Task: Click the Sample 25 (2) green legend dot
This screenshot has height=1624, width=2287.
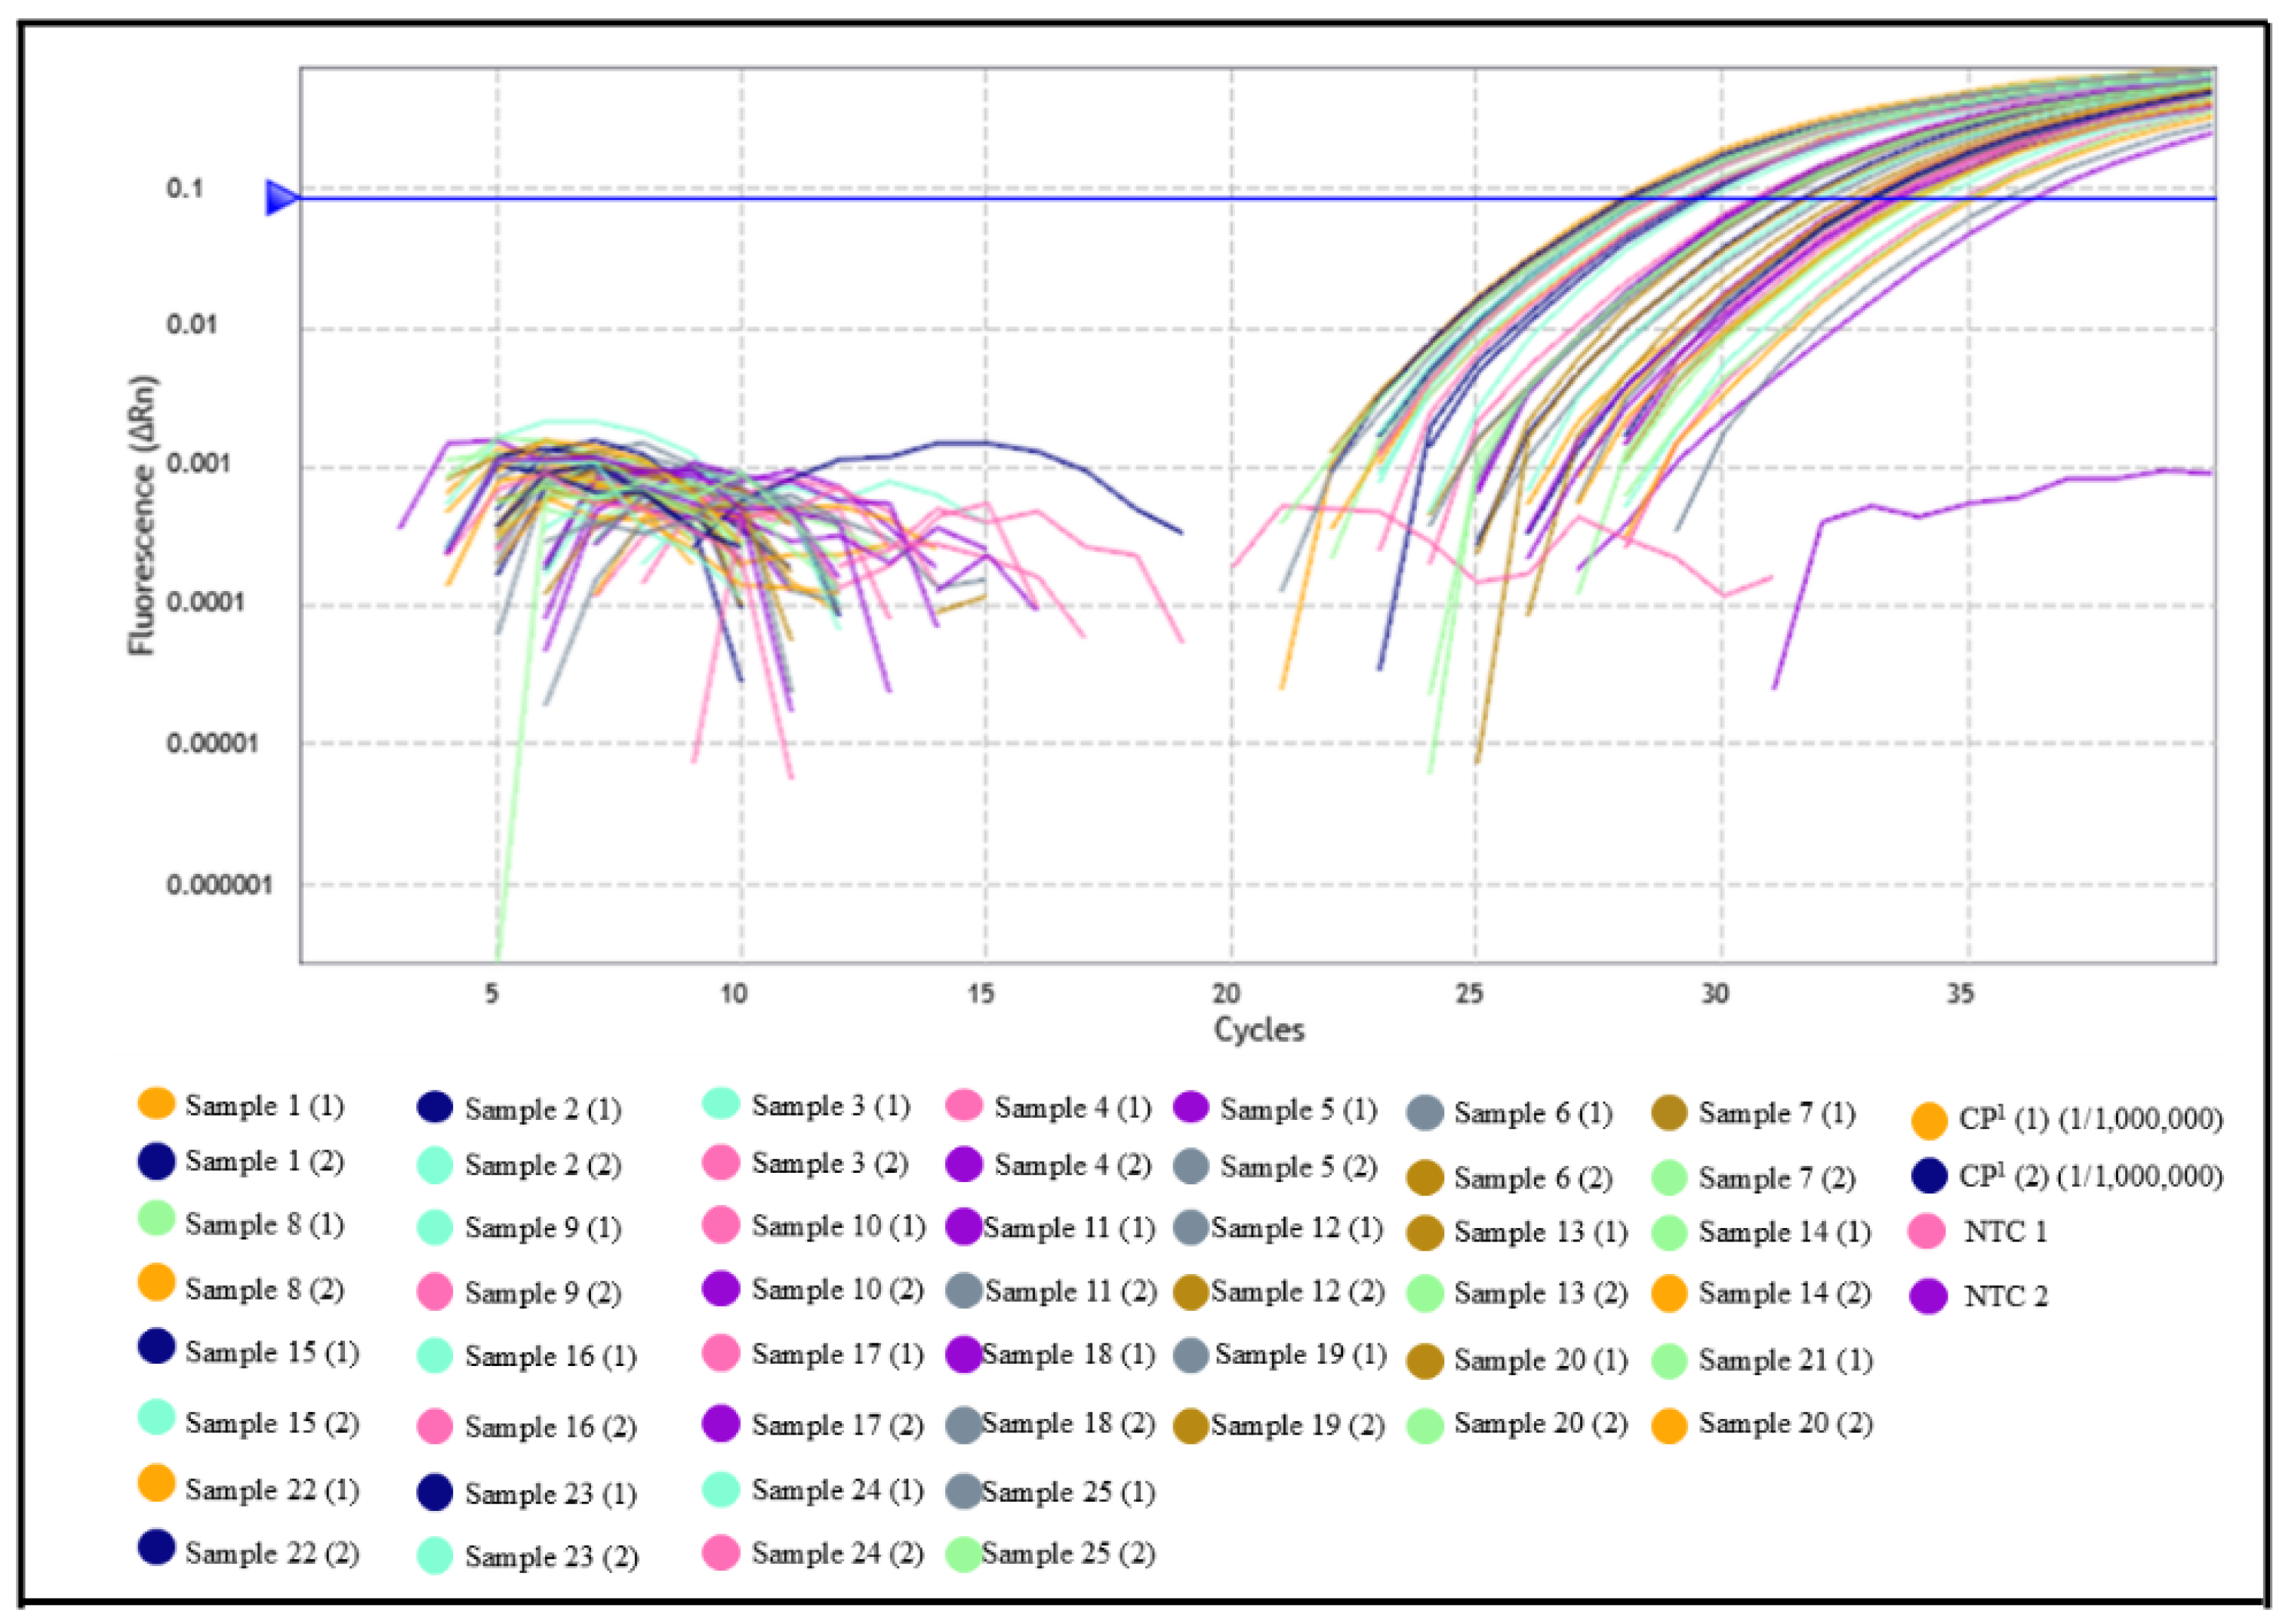Action: pos(964,1554)
